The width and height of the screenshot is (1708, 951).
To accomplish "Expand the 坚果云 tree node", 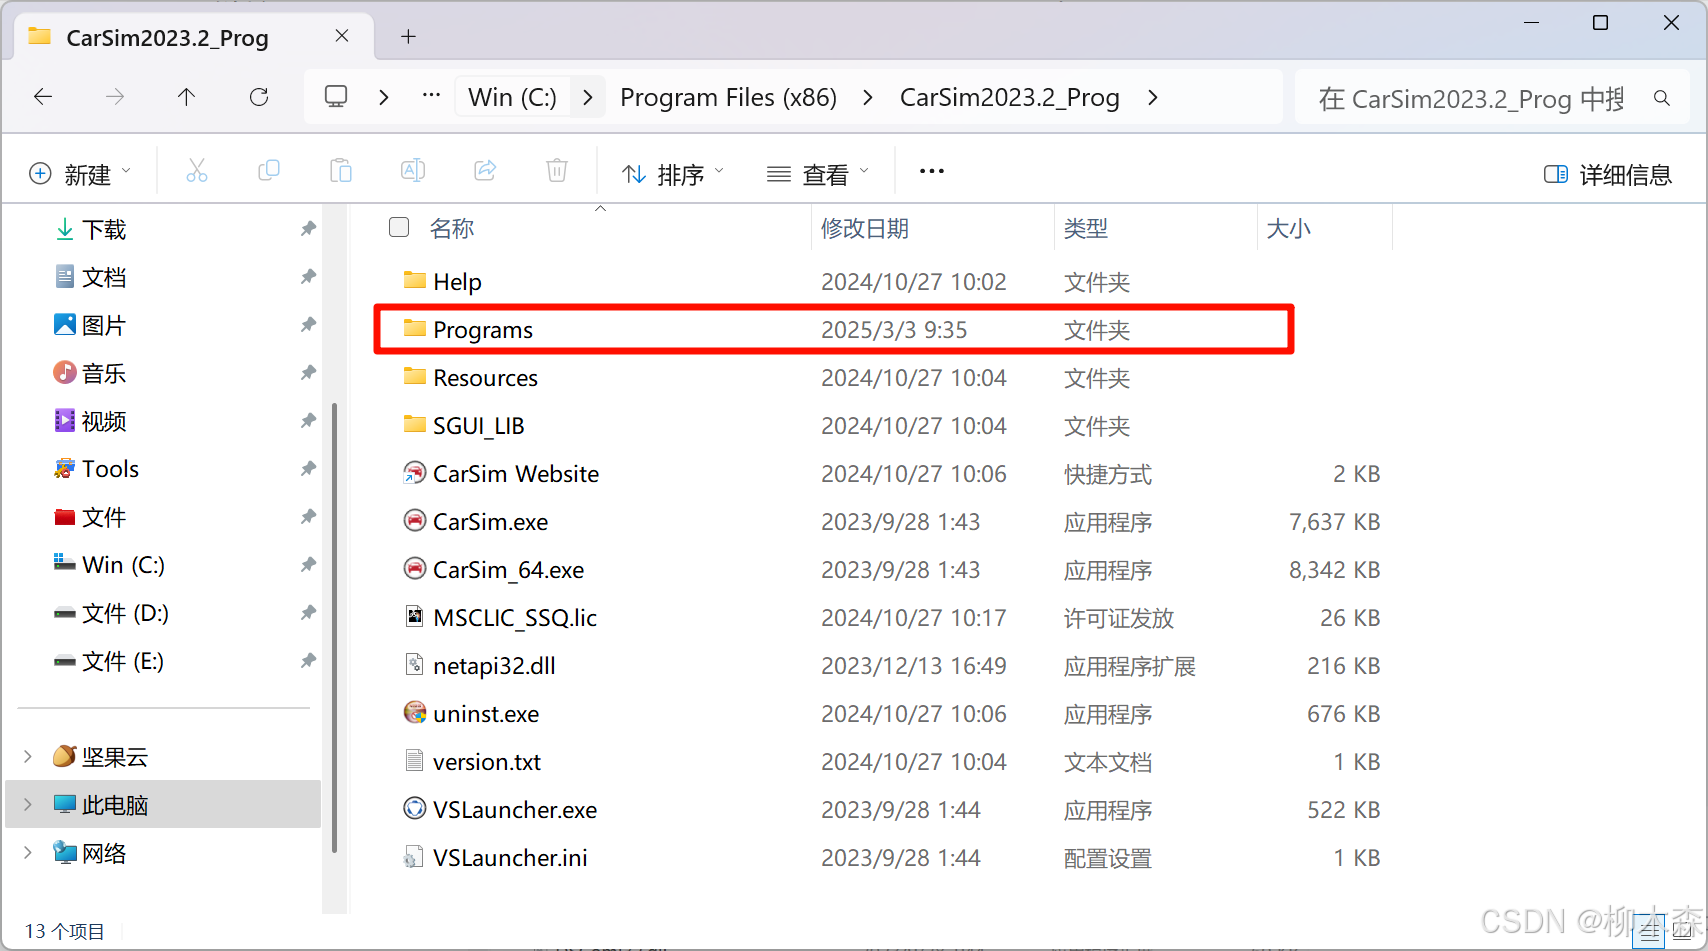I will tap(28, 756).
